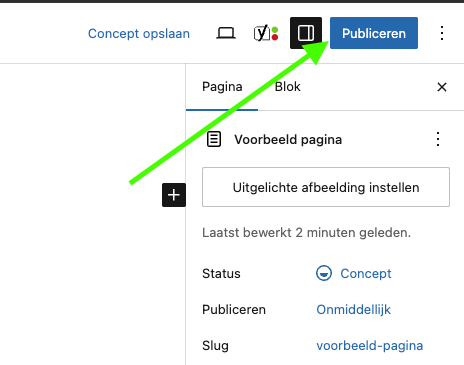Click the Voorbeeld pagina title

(x=288, y=139)
